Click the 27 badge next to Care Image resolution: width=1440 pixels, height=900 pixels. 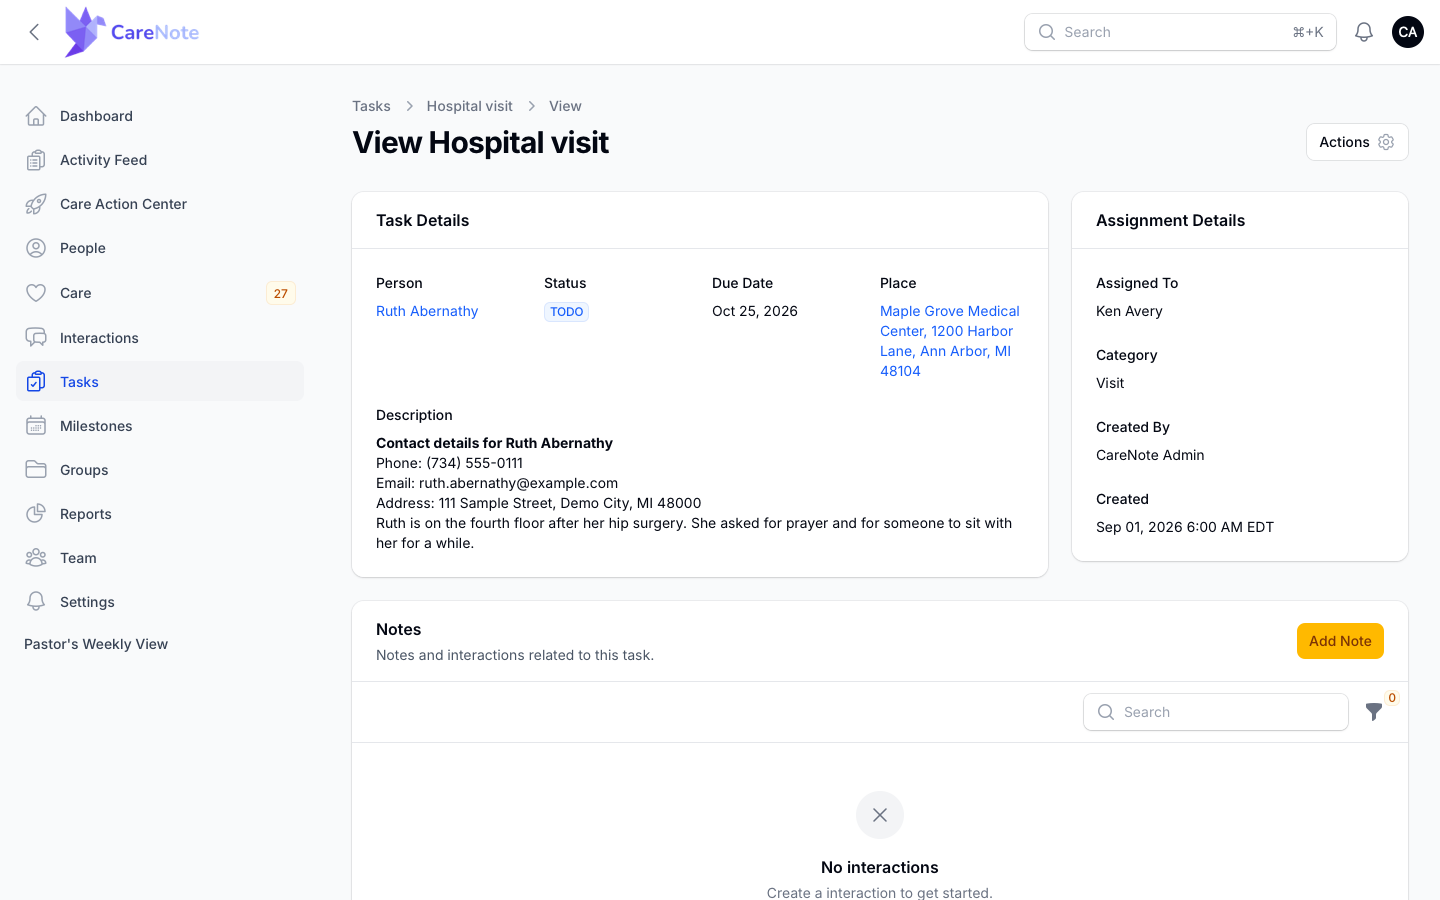pyautogui.click(x=281, y=293)
